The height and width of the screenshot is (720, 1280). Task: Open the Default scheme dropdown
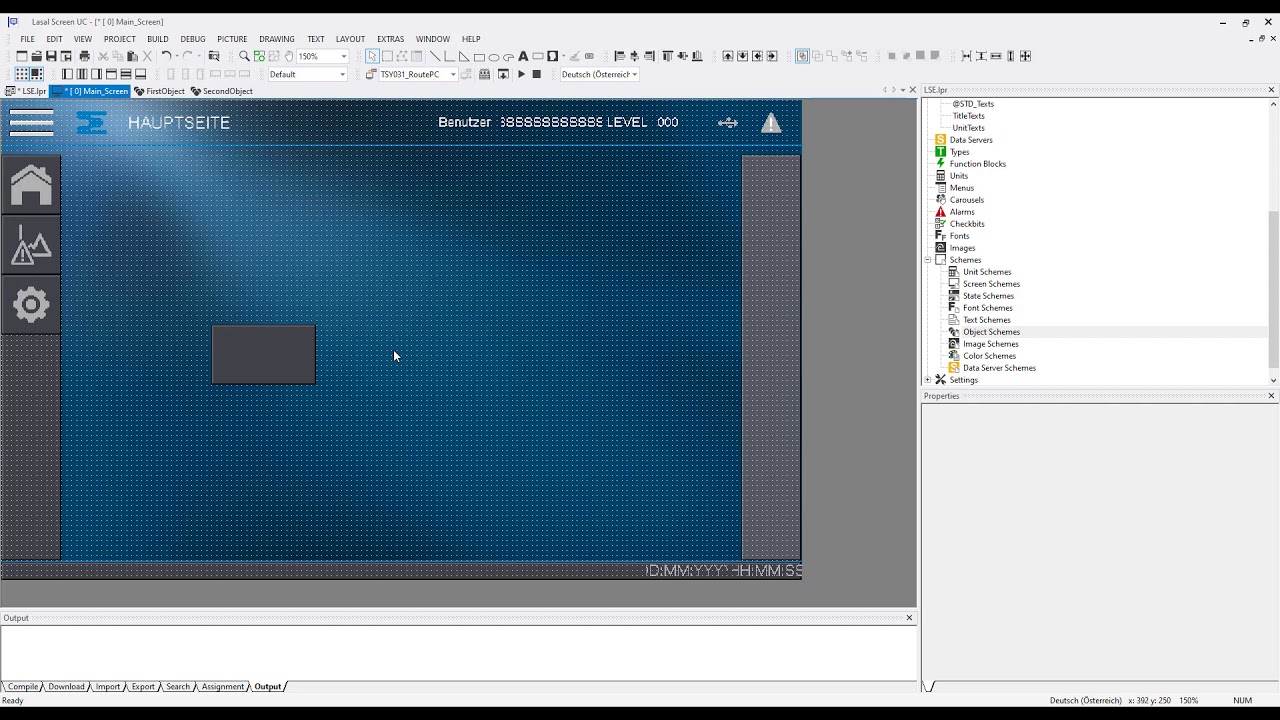[x=342, y=74]
